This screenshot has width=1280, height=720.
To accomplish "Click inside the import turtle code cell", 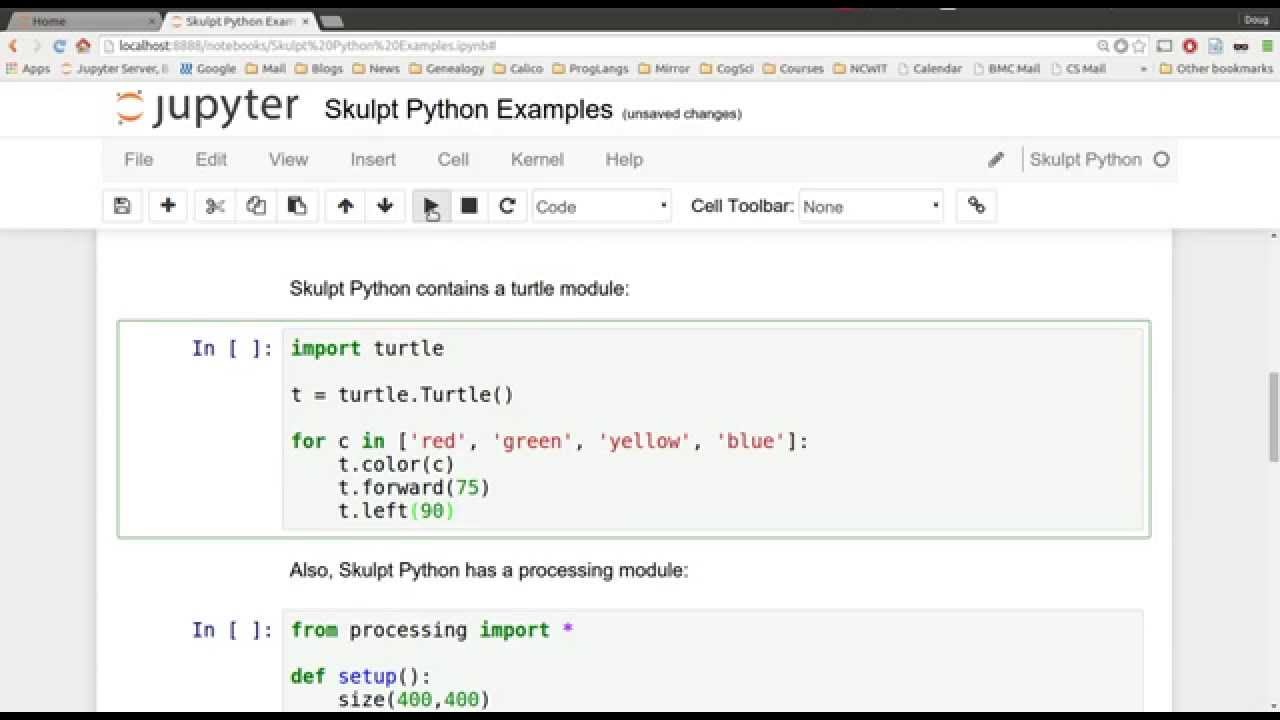I will coord(712,429).
